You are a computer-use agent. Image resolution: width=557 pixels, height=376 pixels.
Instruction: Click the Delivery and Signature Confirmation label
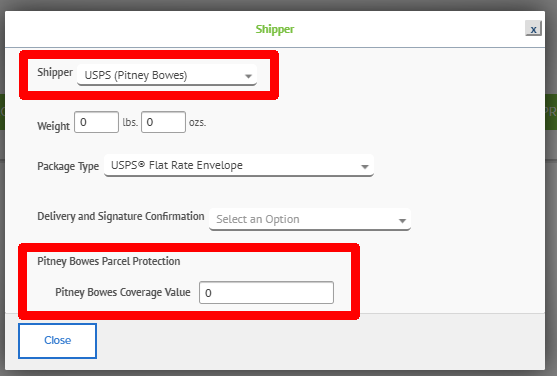[121, 216]
